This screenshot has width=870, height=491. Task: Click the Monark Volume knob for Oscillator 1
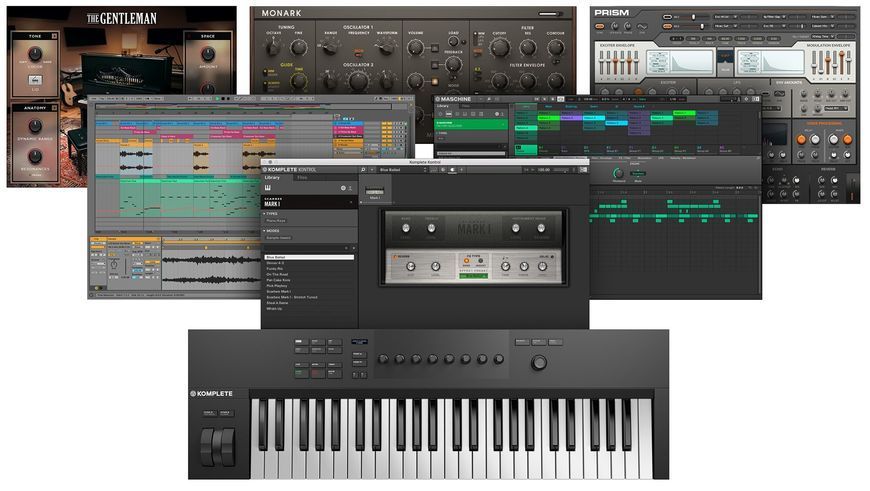coord(416,48)
